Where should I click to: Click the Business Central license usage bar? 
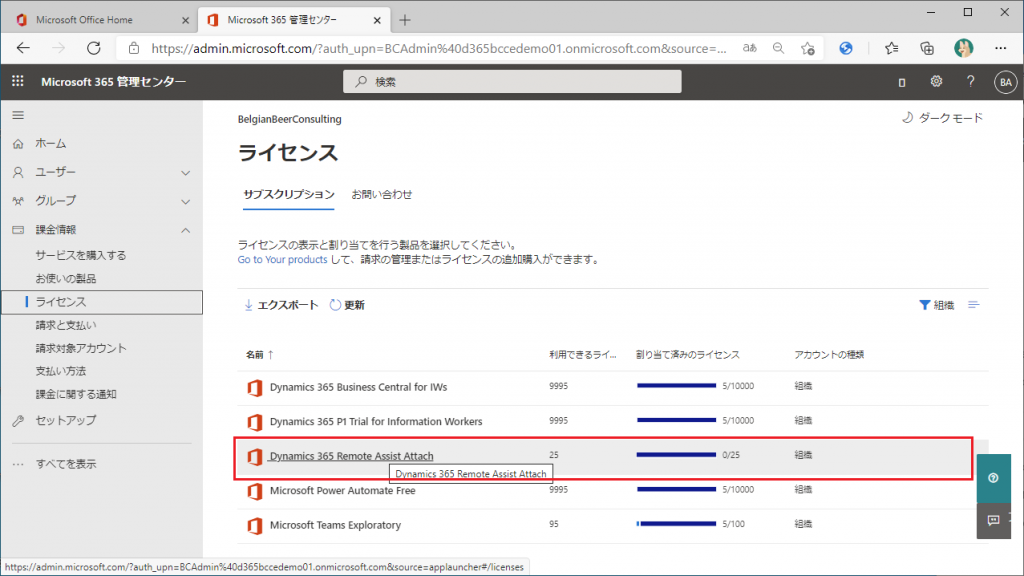point(676,386)
